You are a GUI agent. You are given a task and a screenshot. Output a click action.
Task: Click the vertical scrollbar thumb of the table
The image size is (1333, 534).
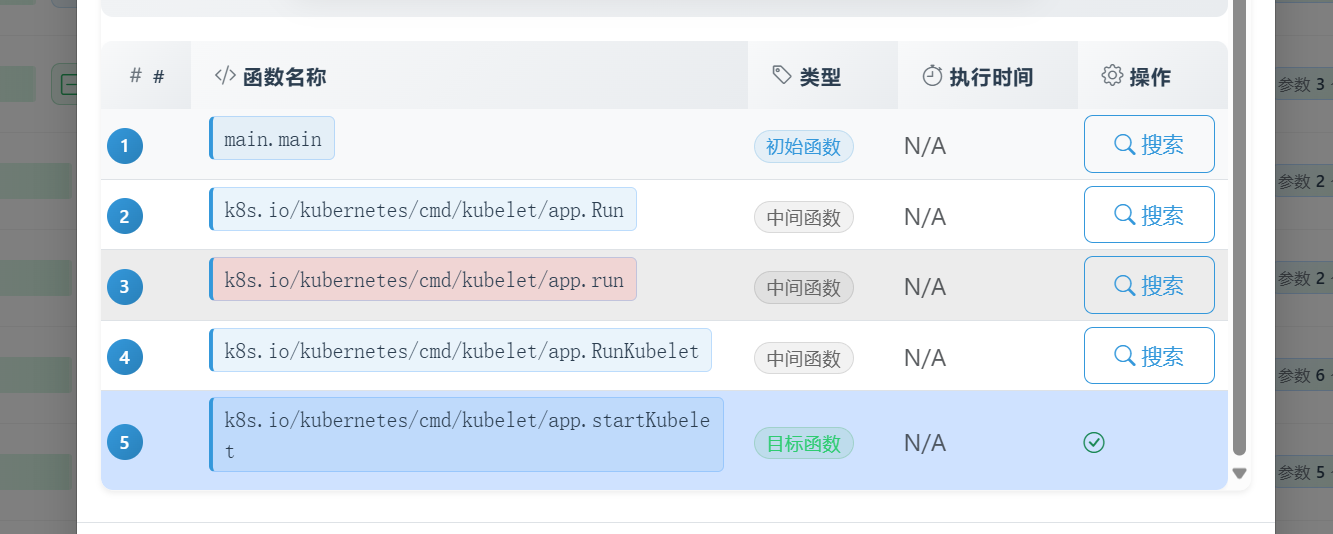(x=1240, y=228)
